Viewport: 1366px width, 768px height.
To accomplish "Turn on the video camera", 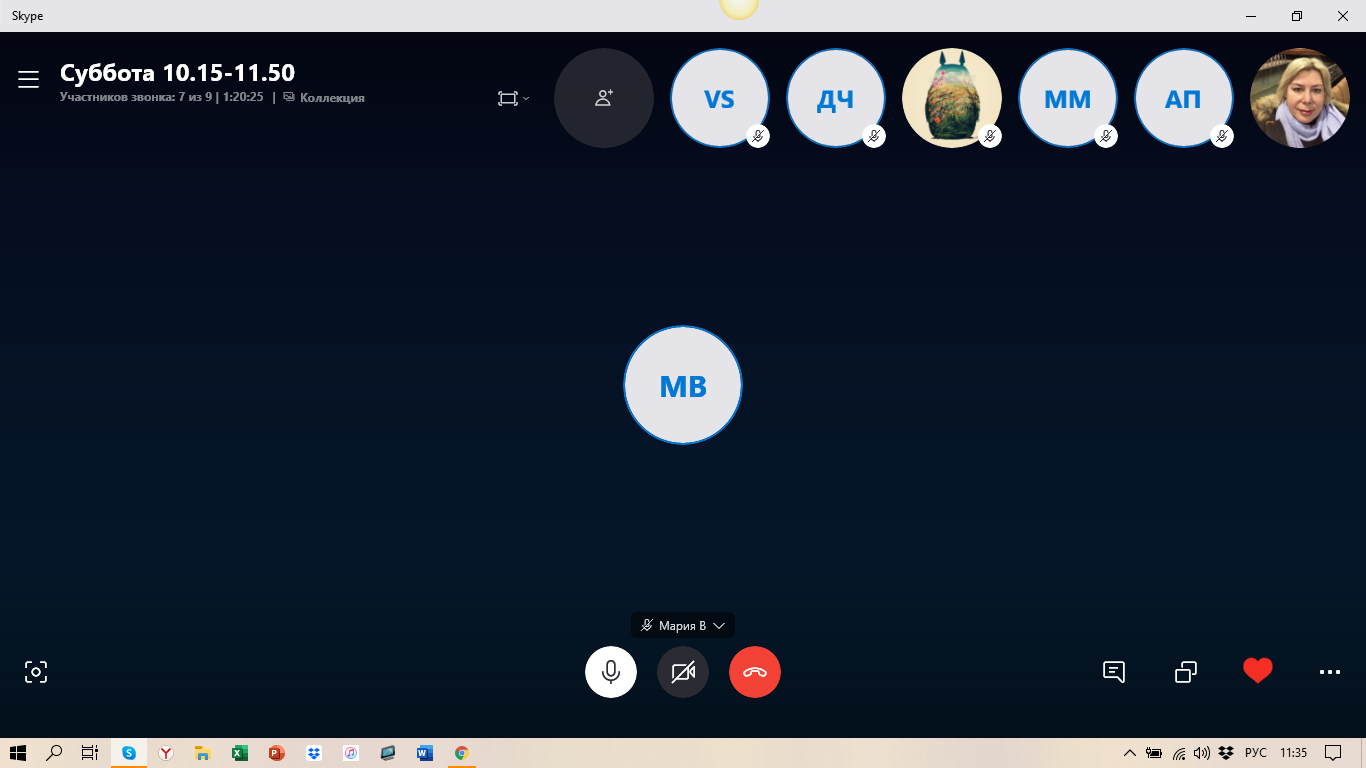I will coord(683,672).
